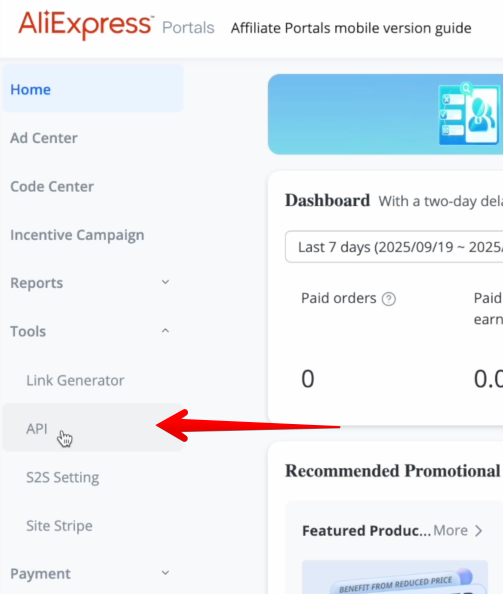
Task: Click the AliExpress logo
Action: (86, 25)
